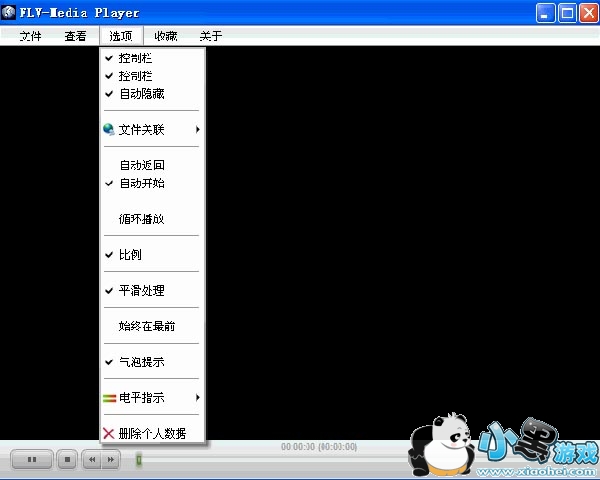Select 删除个人数据 menu entry
This screenshot has width=600, height=480.
(x=152, y=433)
